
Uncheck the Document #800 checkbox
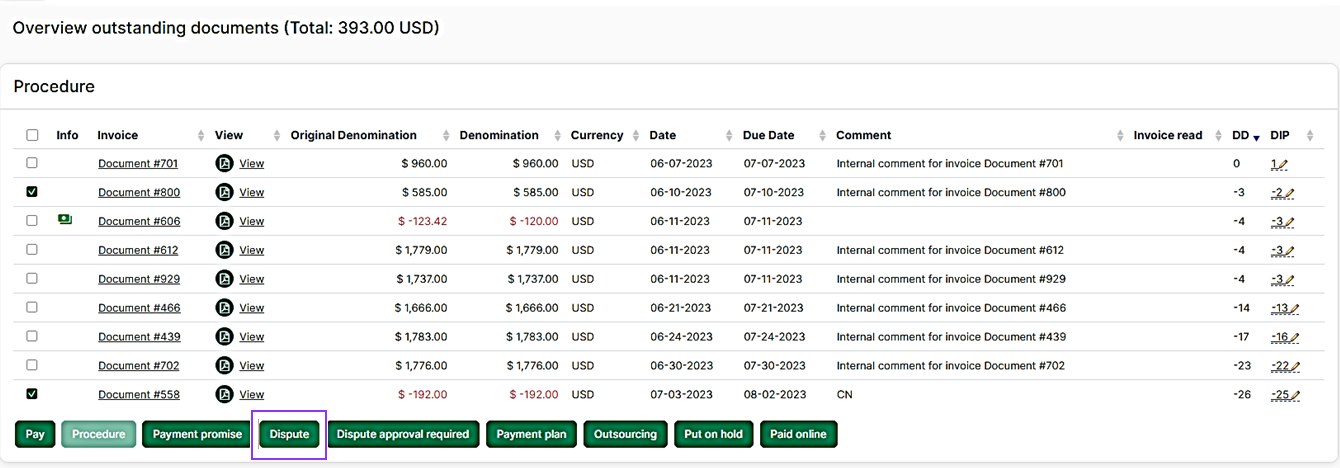[x=32, y=192]
